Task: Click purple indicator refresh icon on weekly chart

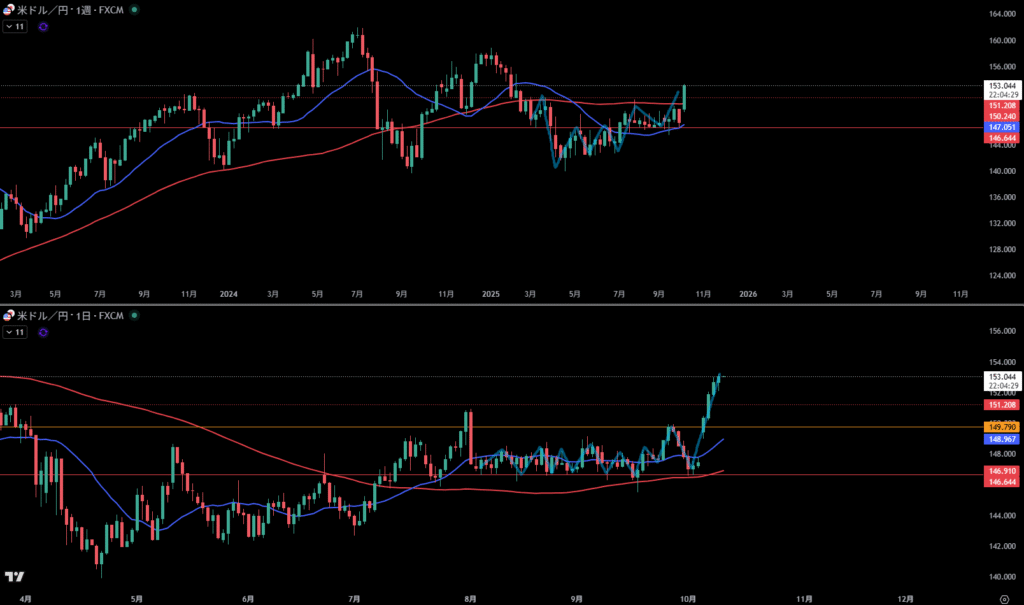Action: (x=43, y=27)
